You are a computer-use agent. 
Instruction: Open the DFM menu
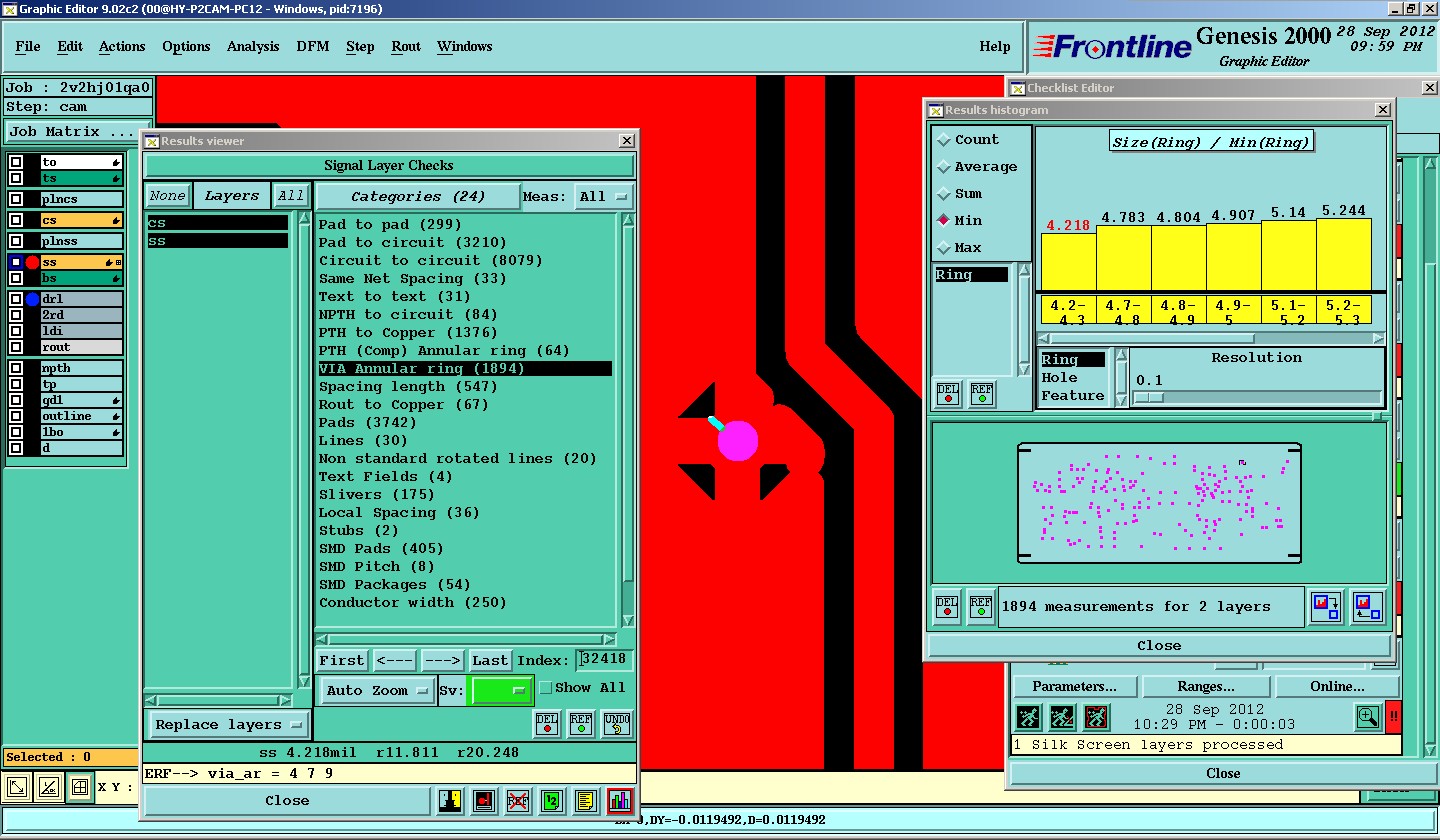(x=313, y=47)
